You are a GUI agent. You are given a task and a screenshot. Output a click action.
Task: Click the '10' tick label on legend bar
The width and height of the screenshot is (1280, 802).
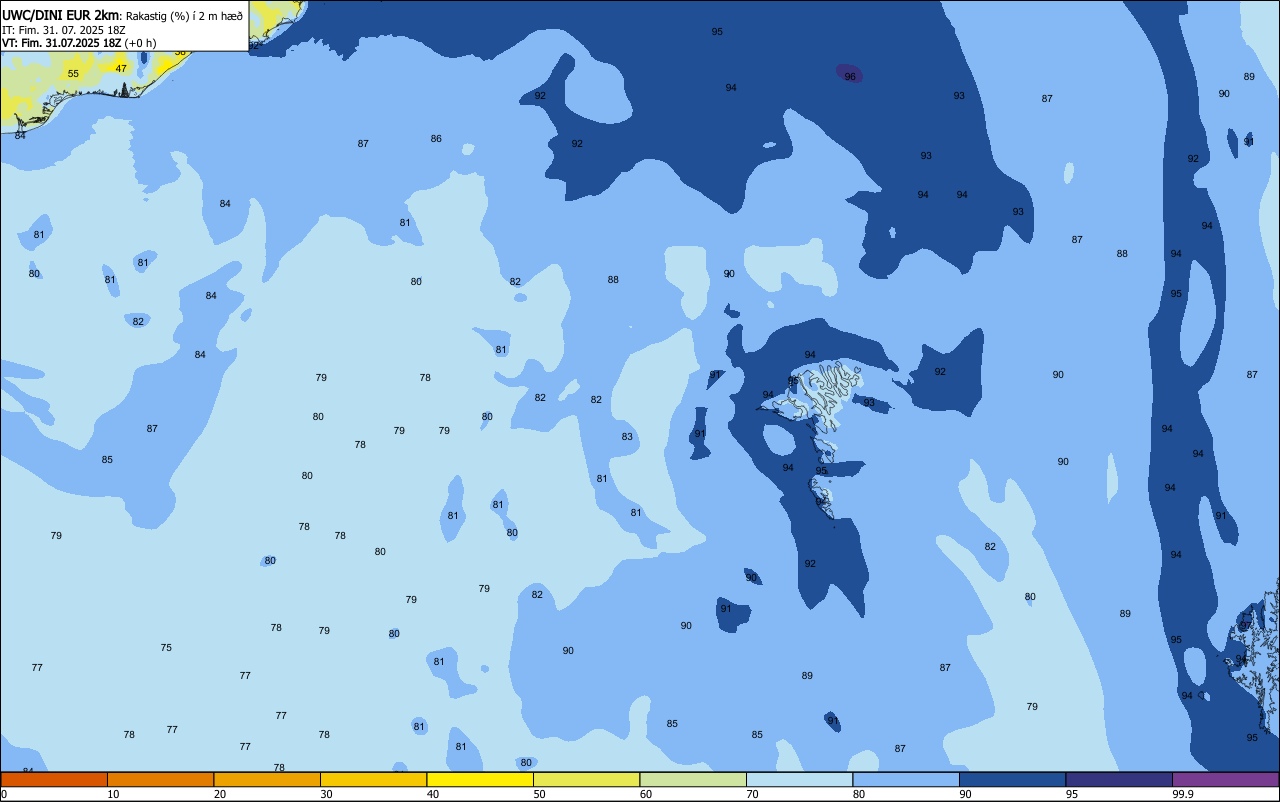[x=114, y=794]
